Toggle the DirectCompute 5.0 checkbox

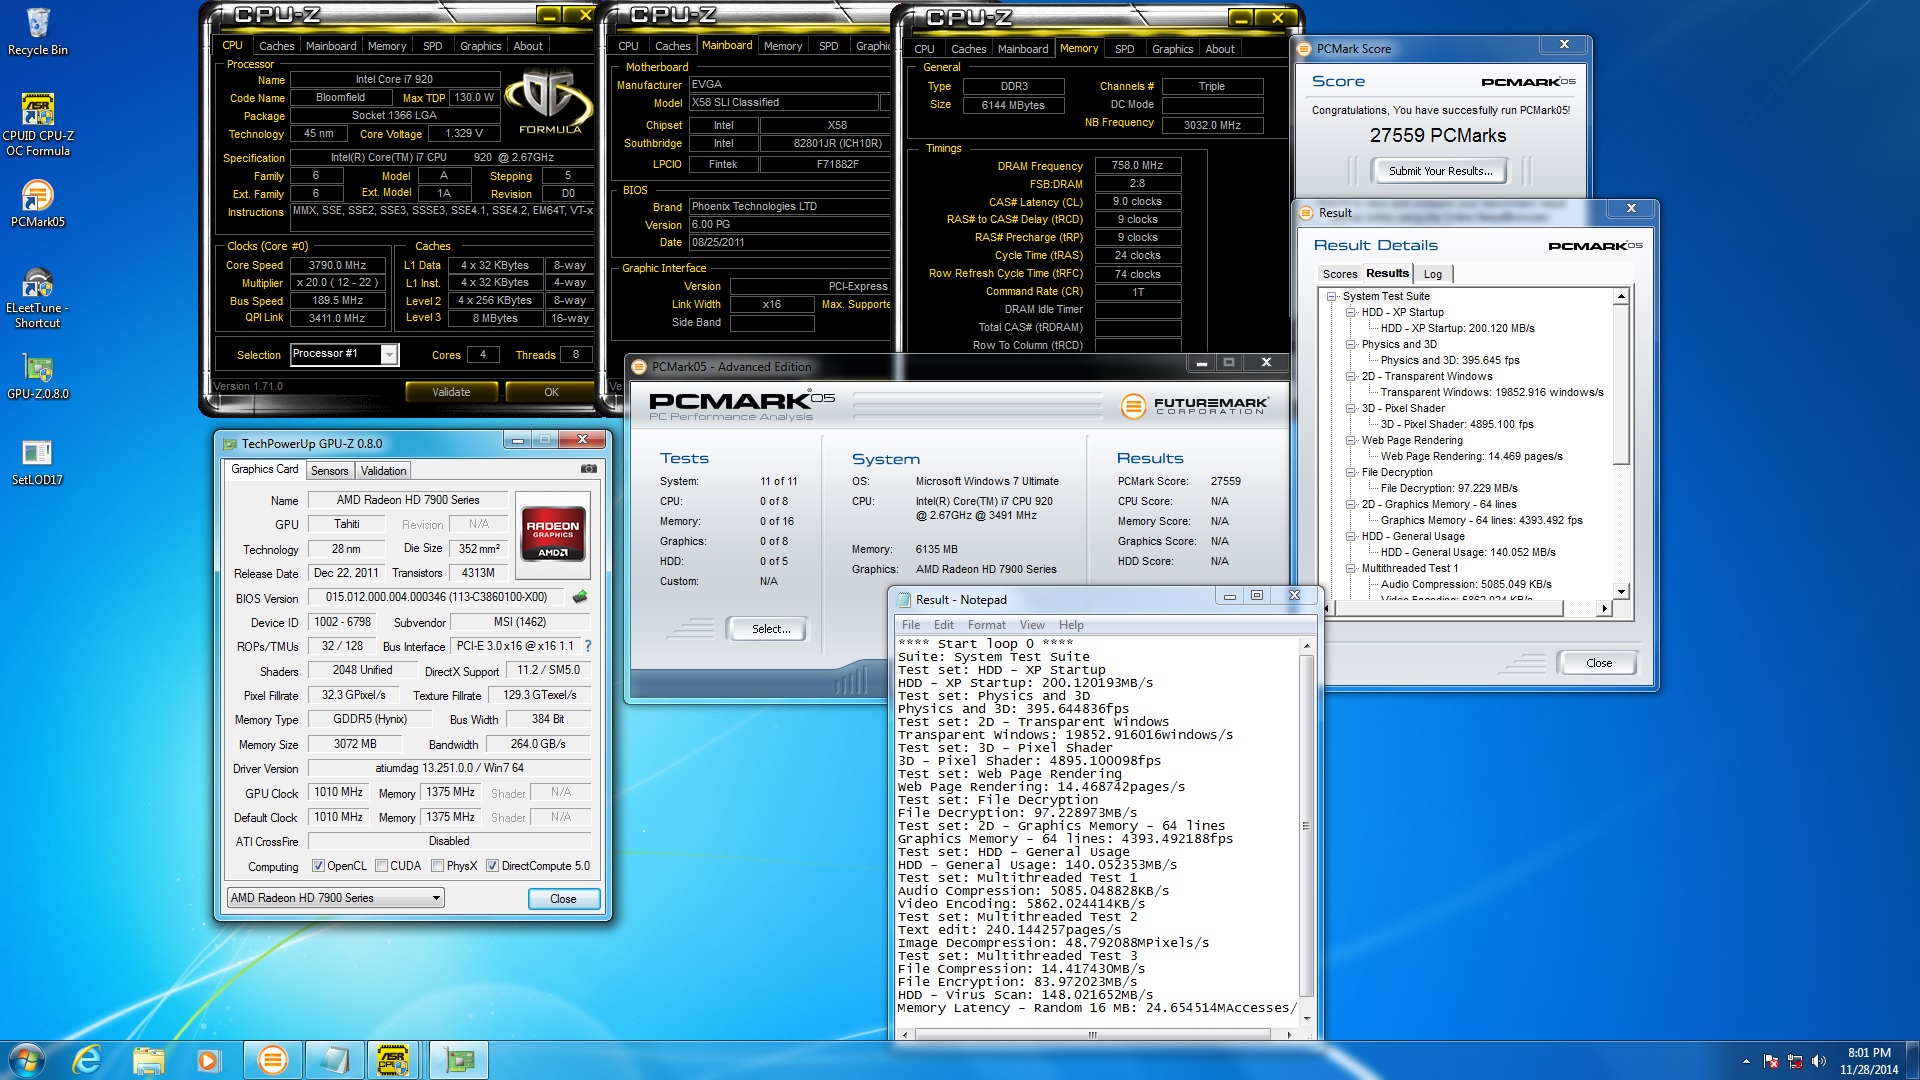492,866
